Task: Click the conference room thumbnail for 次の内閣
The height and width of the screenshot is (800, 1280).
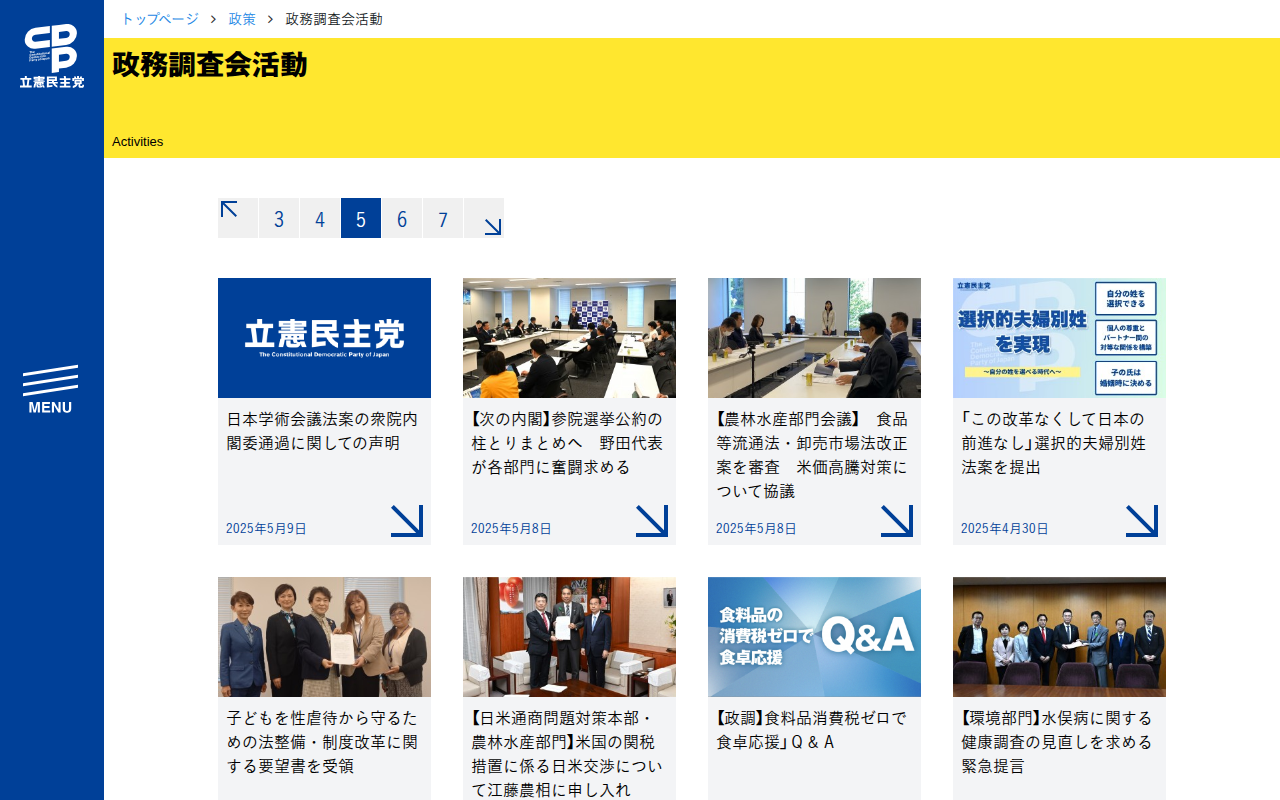Action: coord(569,338)
